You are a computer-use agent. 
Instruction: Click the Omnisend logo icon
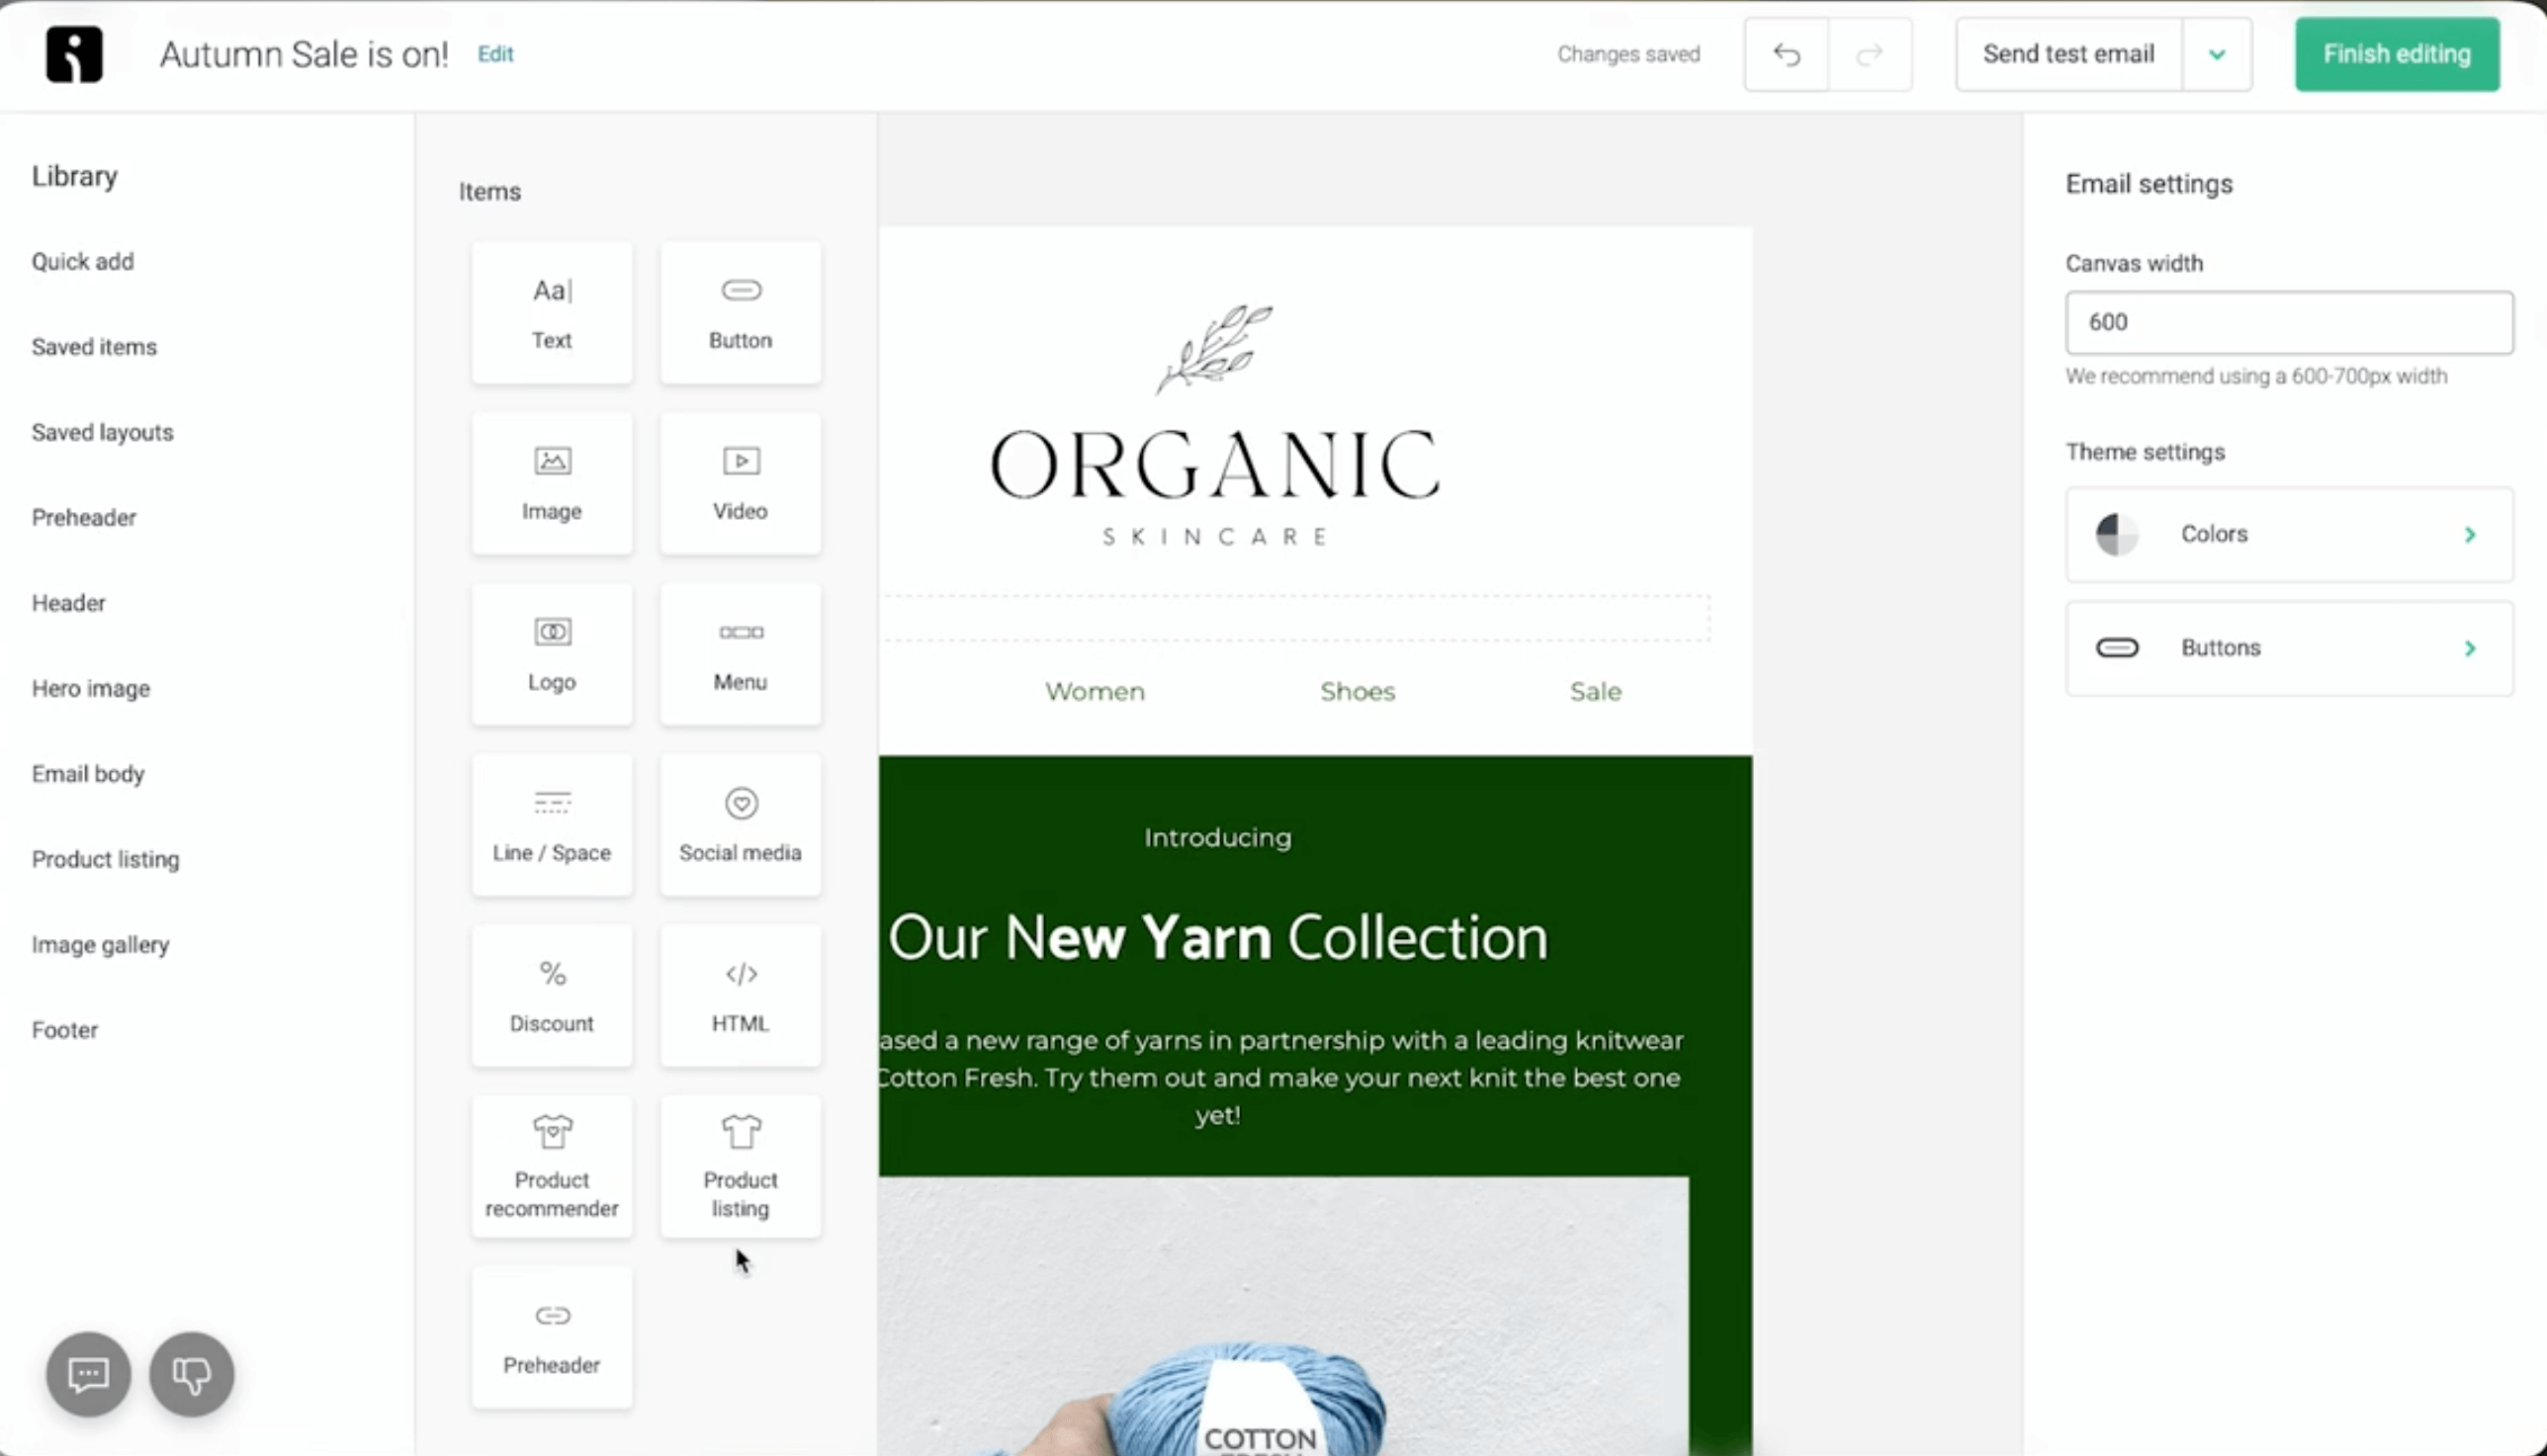(x=74, y=54)
